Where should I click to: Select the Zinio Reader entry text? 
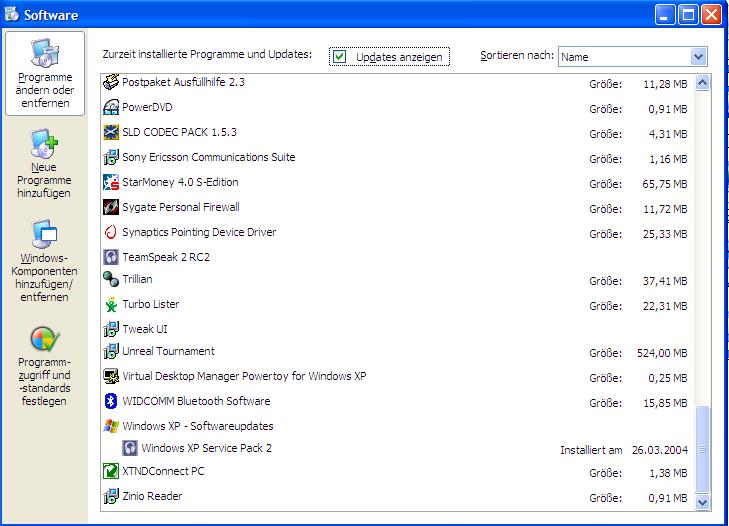pyautogui.click(x=152, y=496)
